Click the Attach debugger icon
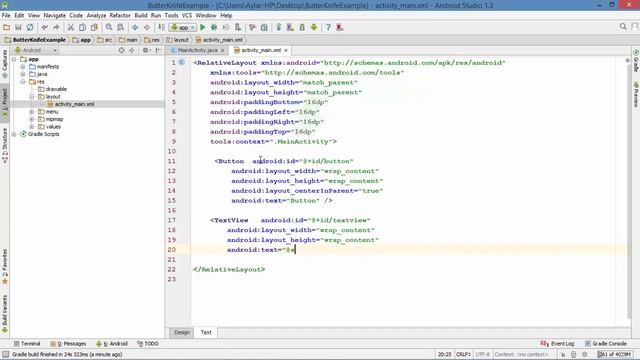The width and height of the screenshot is (640, 360). tap(238, 27)
